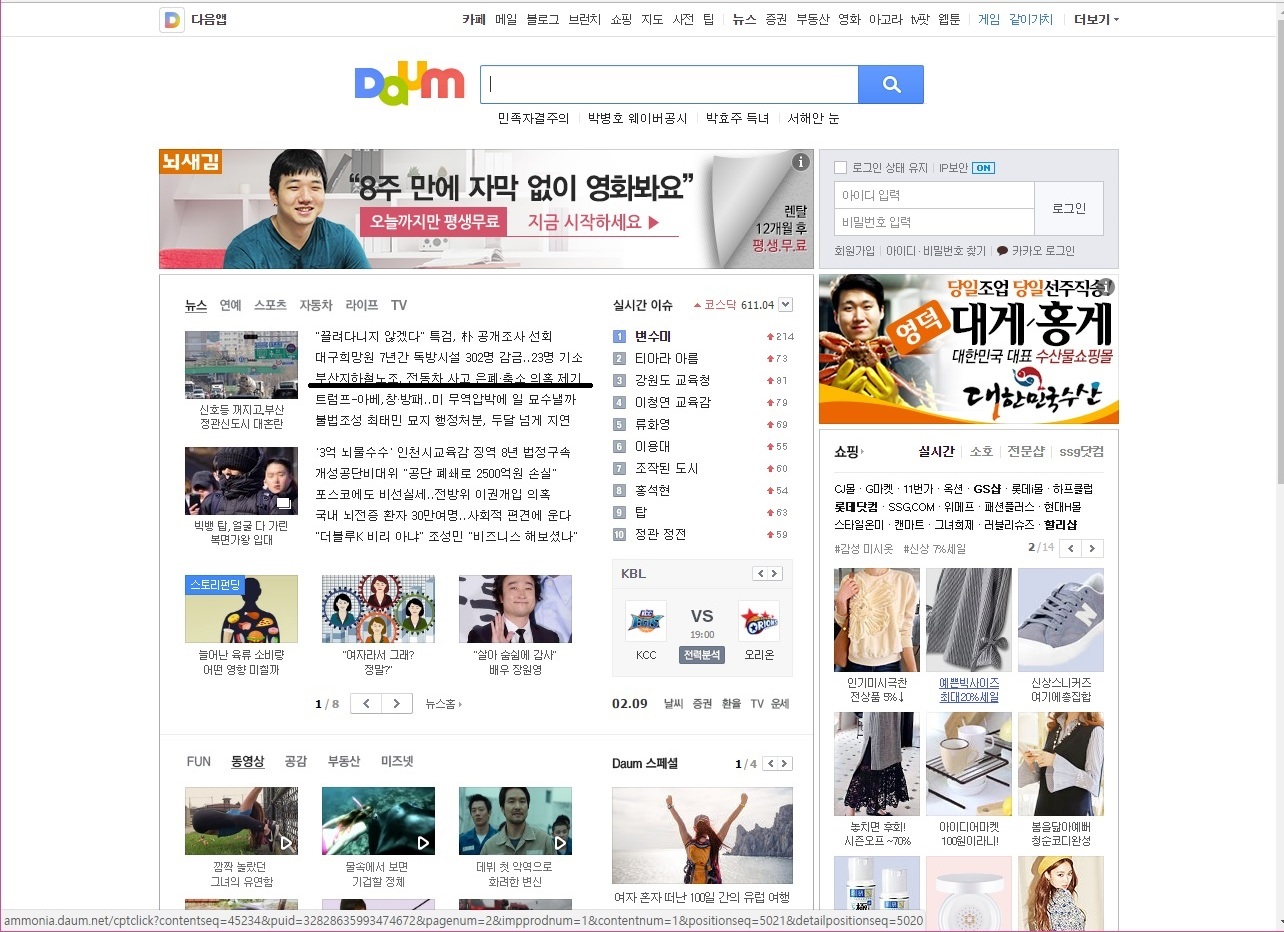Open trending keyword 변수미
The width and height of the screenshot is (1284, 932).
pyautogui.click(x=653, y=336)
